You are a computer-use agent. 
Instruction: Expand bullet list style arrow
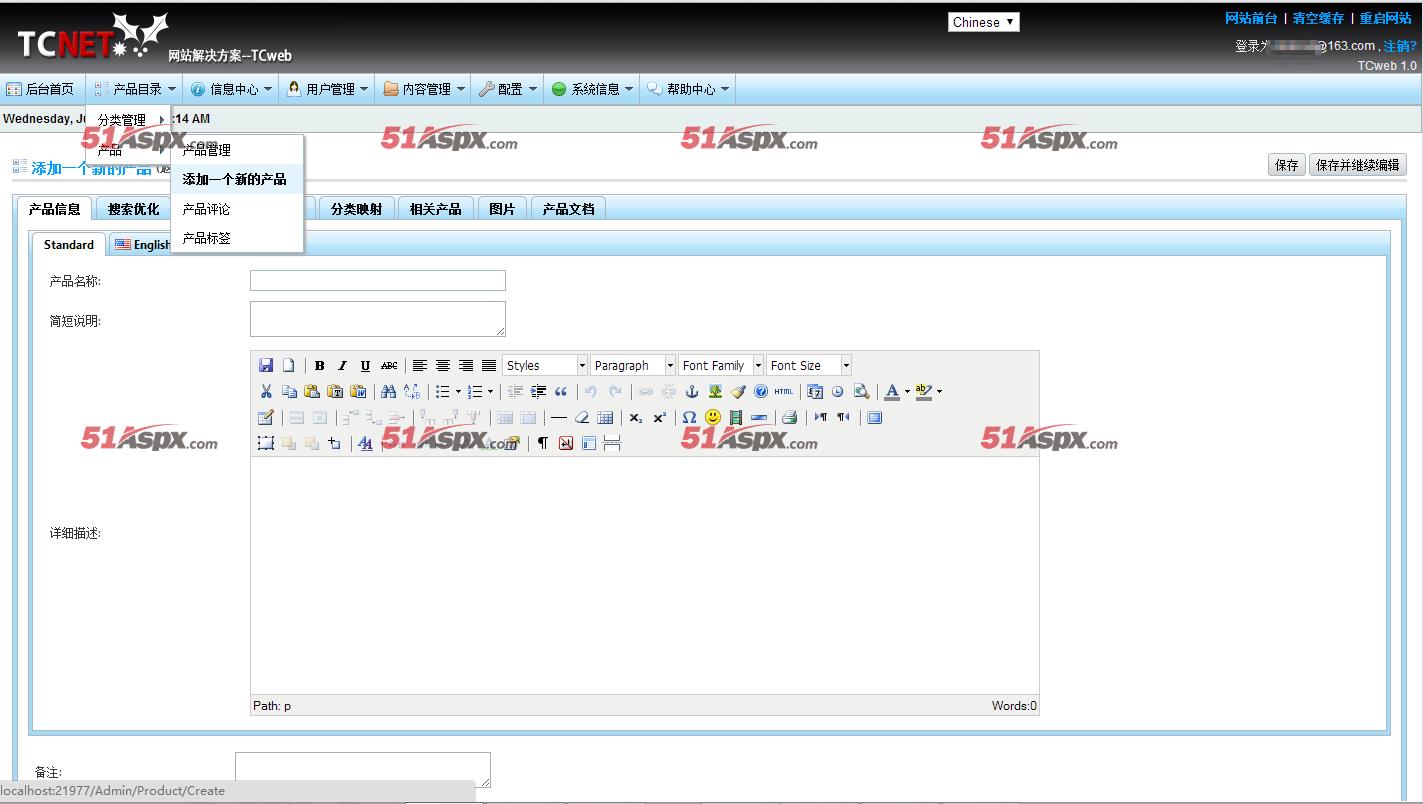coord(458,391)
